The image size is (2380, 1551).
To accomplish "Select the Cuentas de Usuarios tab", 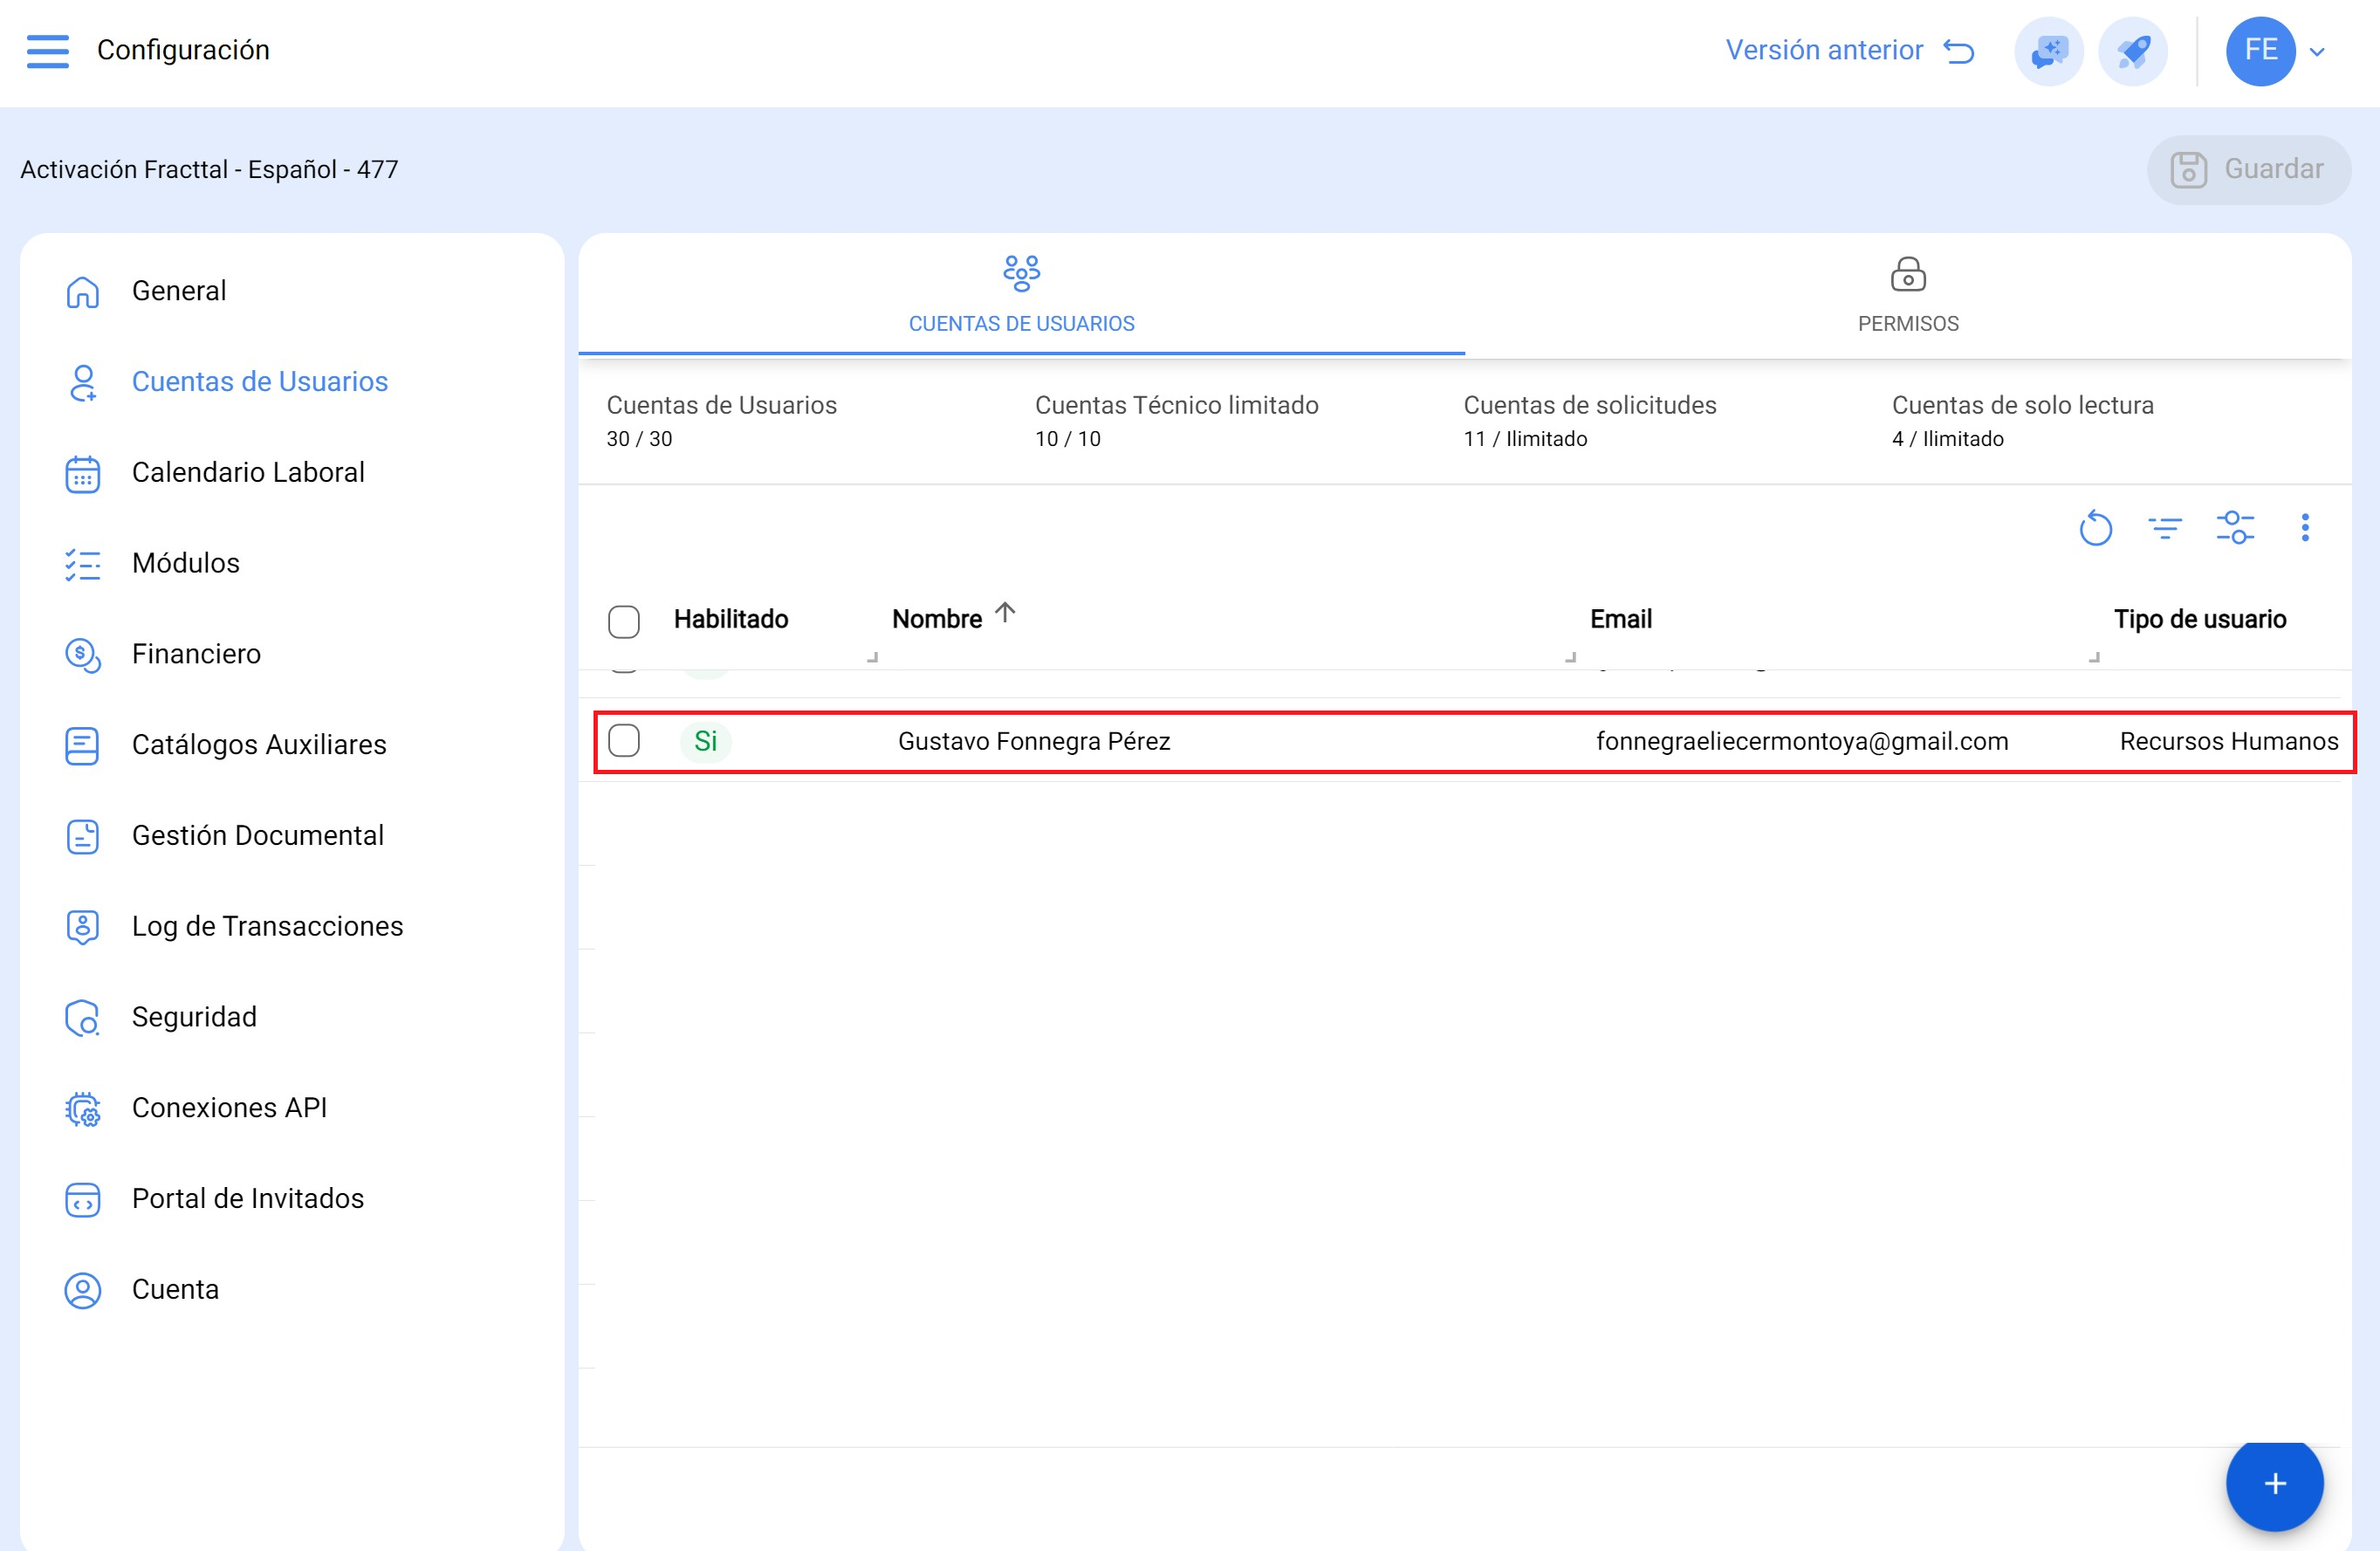I will tap(1021, 295).
